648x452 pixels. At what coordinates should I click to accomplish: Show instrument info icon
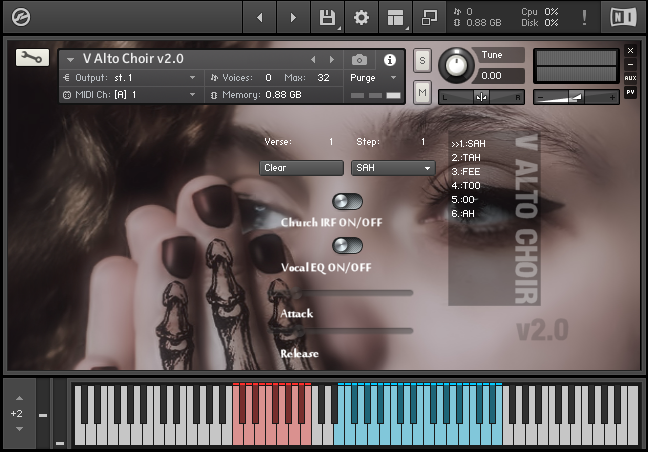point(390,60)
